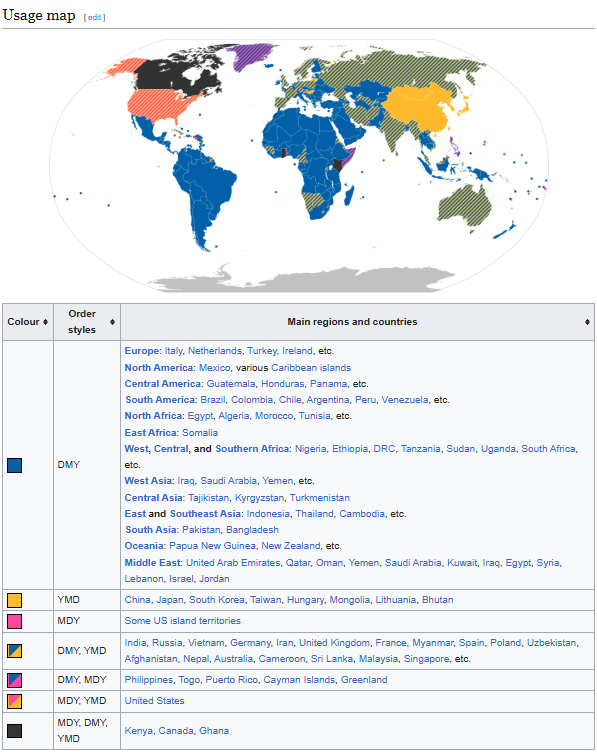Open Some US island territories link
Viewport: 597px width, 752px height.
pos(183,621)
